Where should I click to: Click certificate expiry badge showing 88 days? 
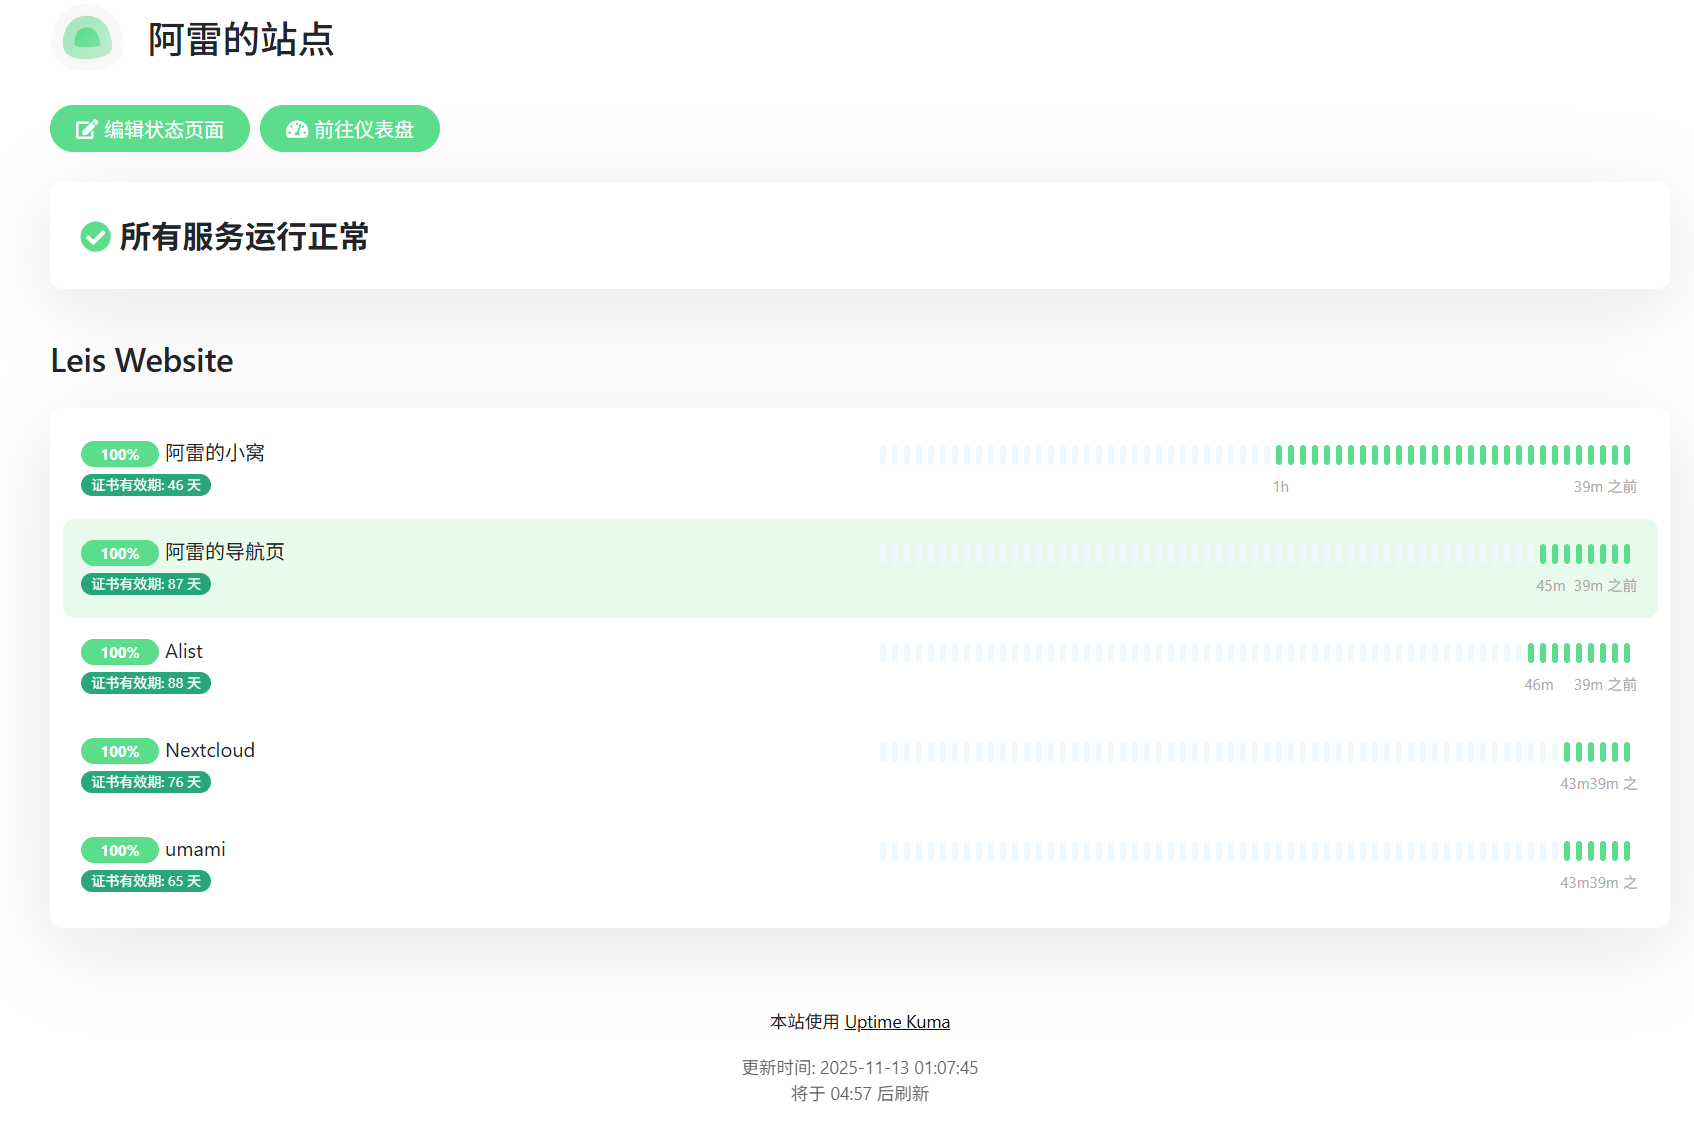tap(146, 683)
